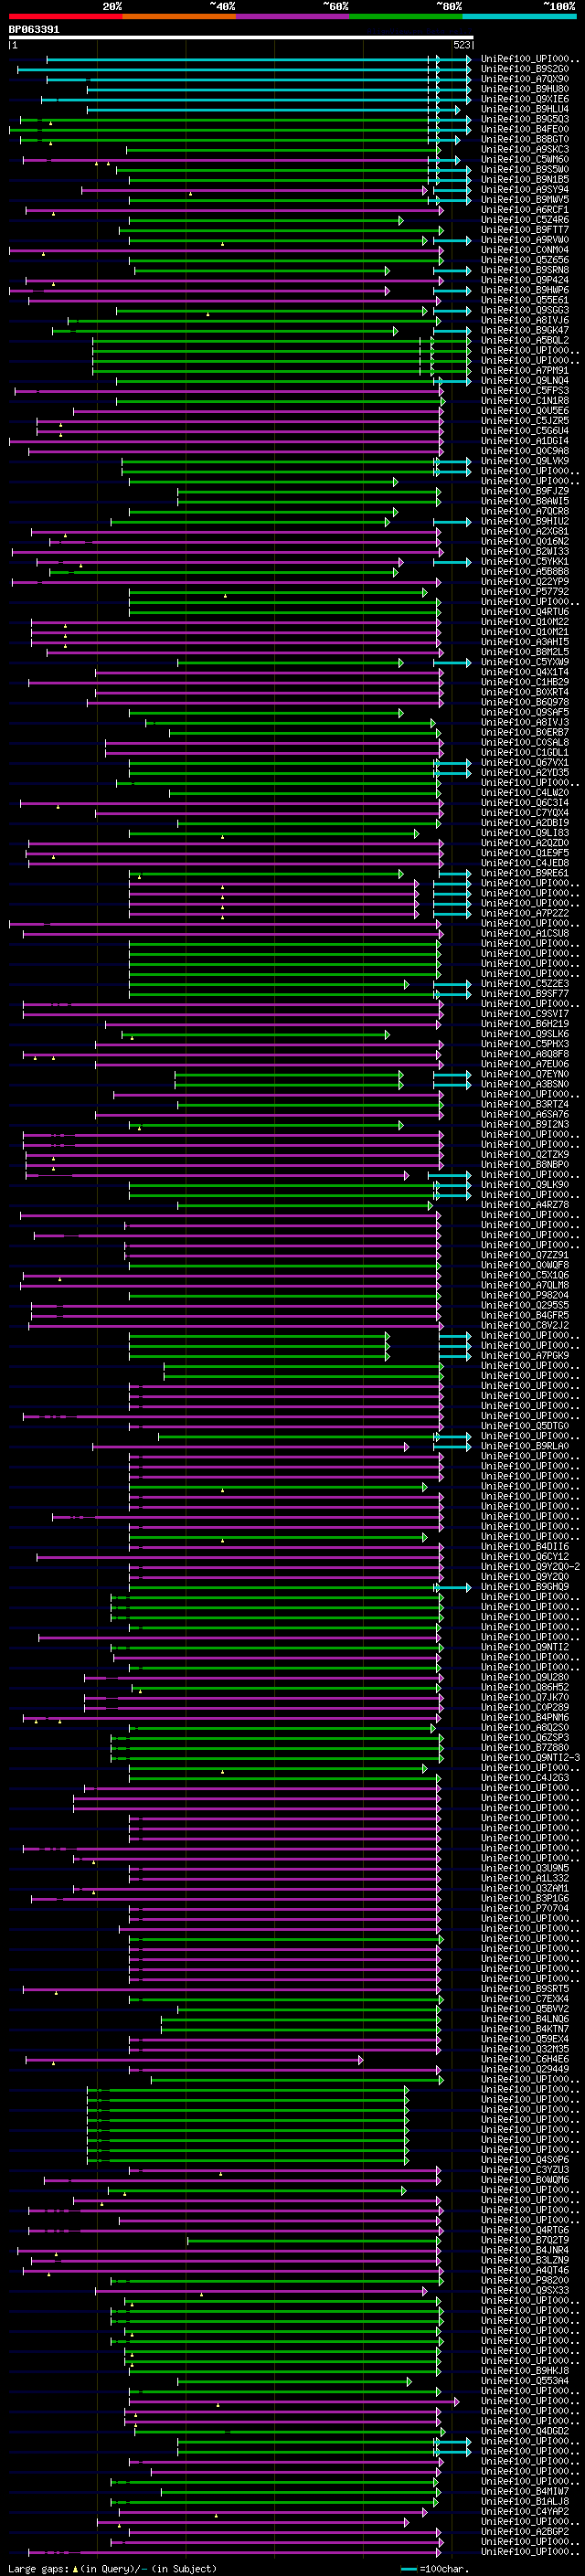Select UniRef100_C5WM60 entry
Screen dimensions: 585x2576
525,160
